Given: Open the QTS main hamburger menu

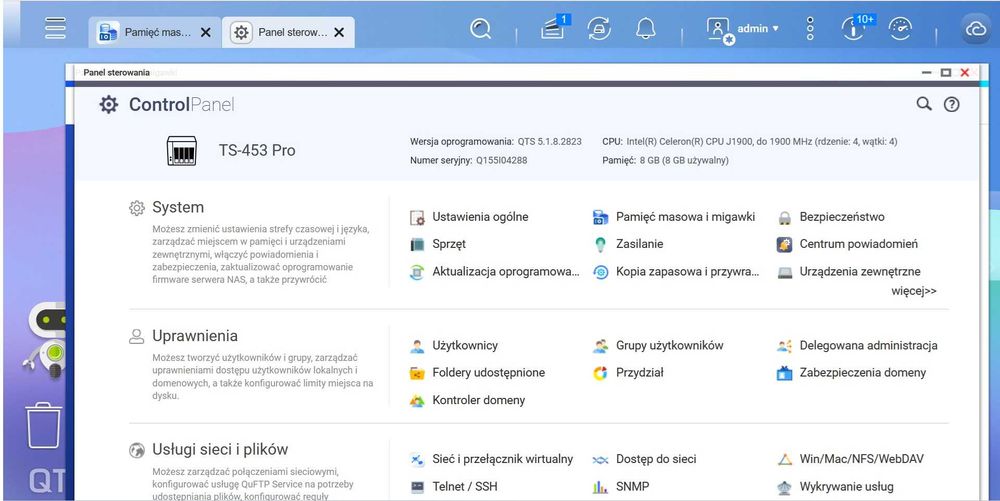Looking at the screenshot, I should tap(55, 28).
